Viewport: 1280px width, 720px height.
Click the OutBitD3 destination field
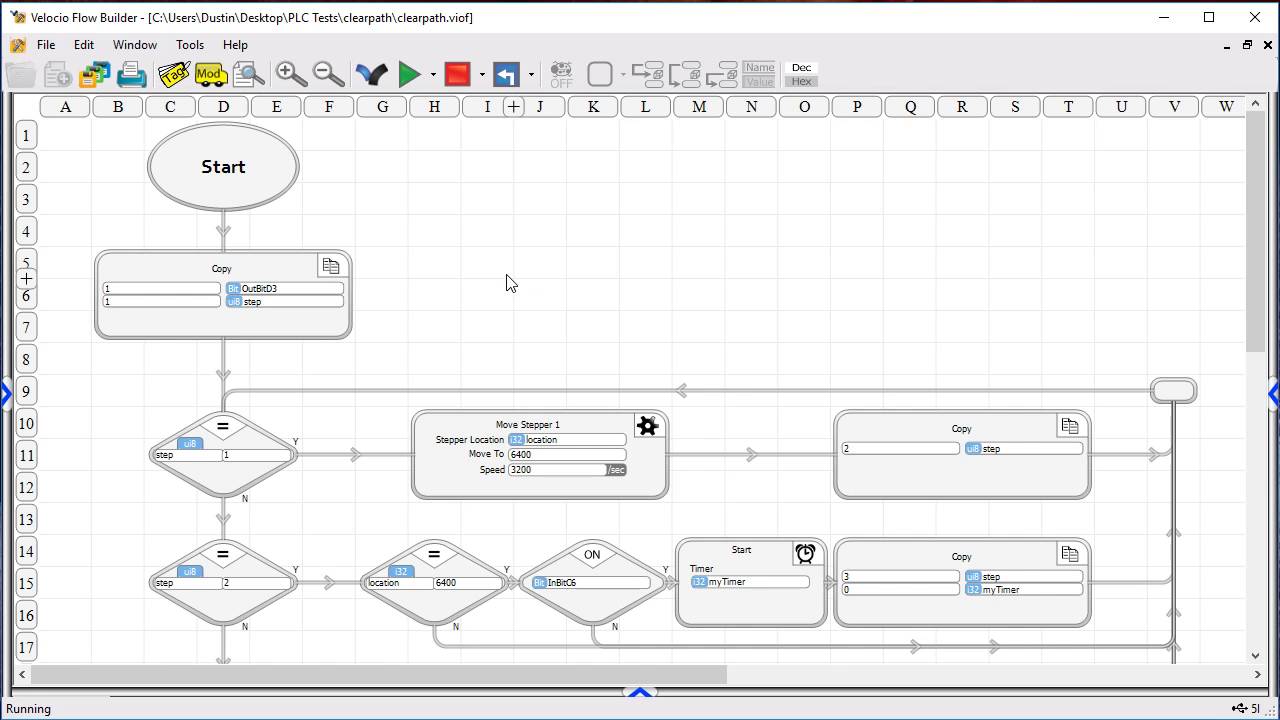284,288
